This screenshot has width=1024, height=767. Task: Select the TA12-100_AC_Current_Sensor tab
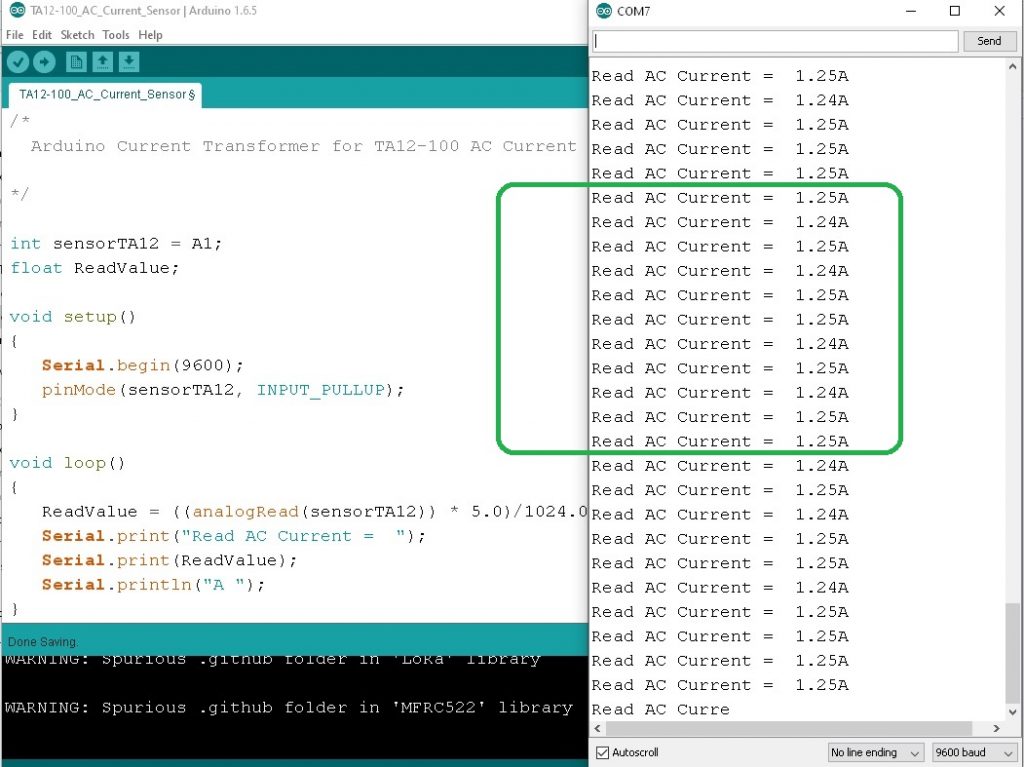tap(106, 95)
